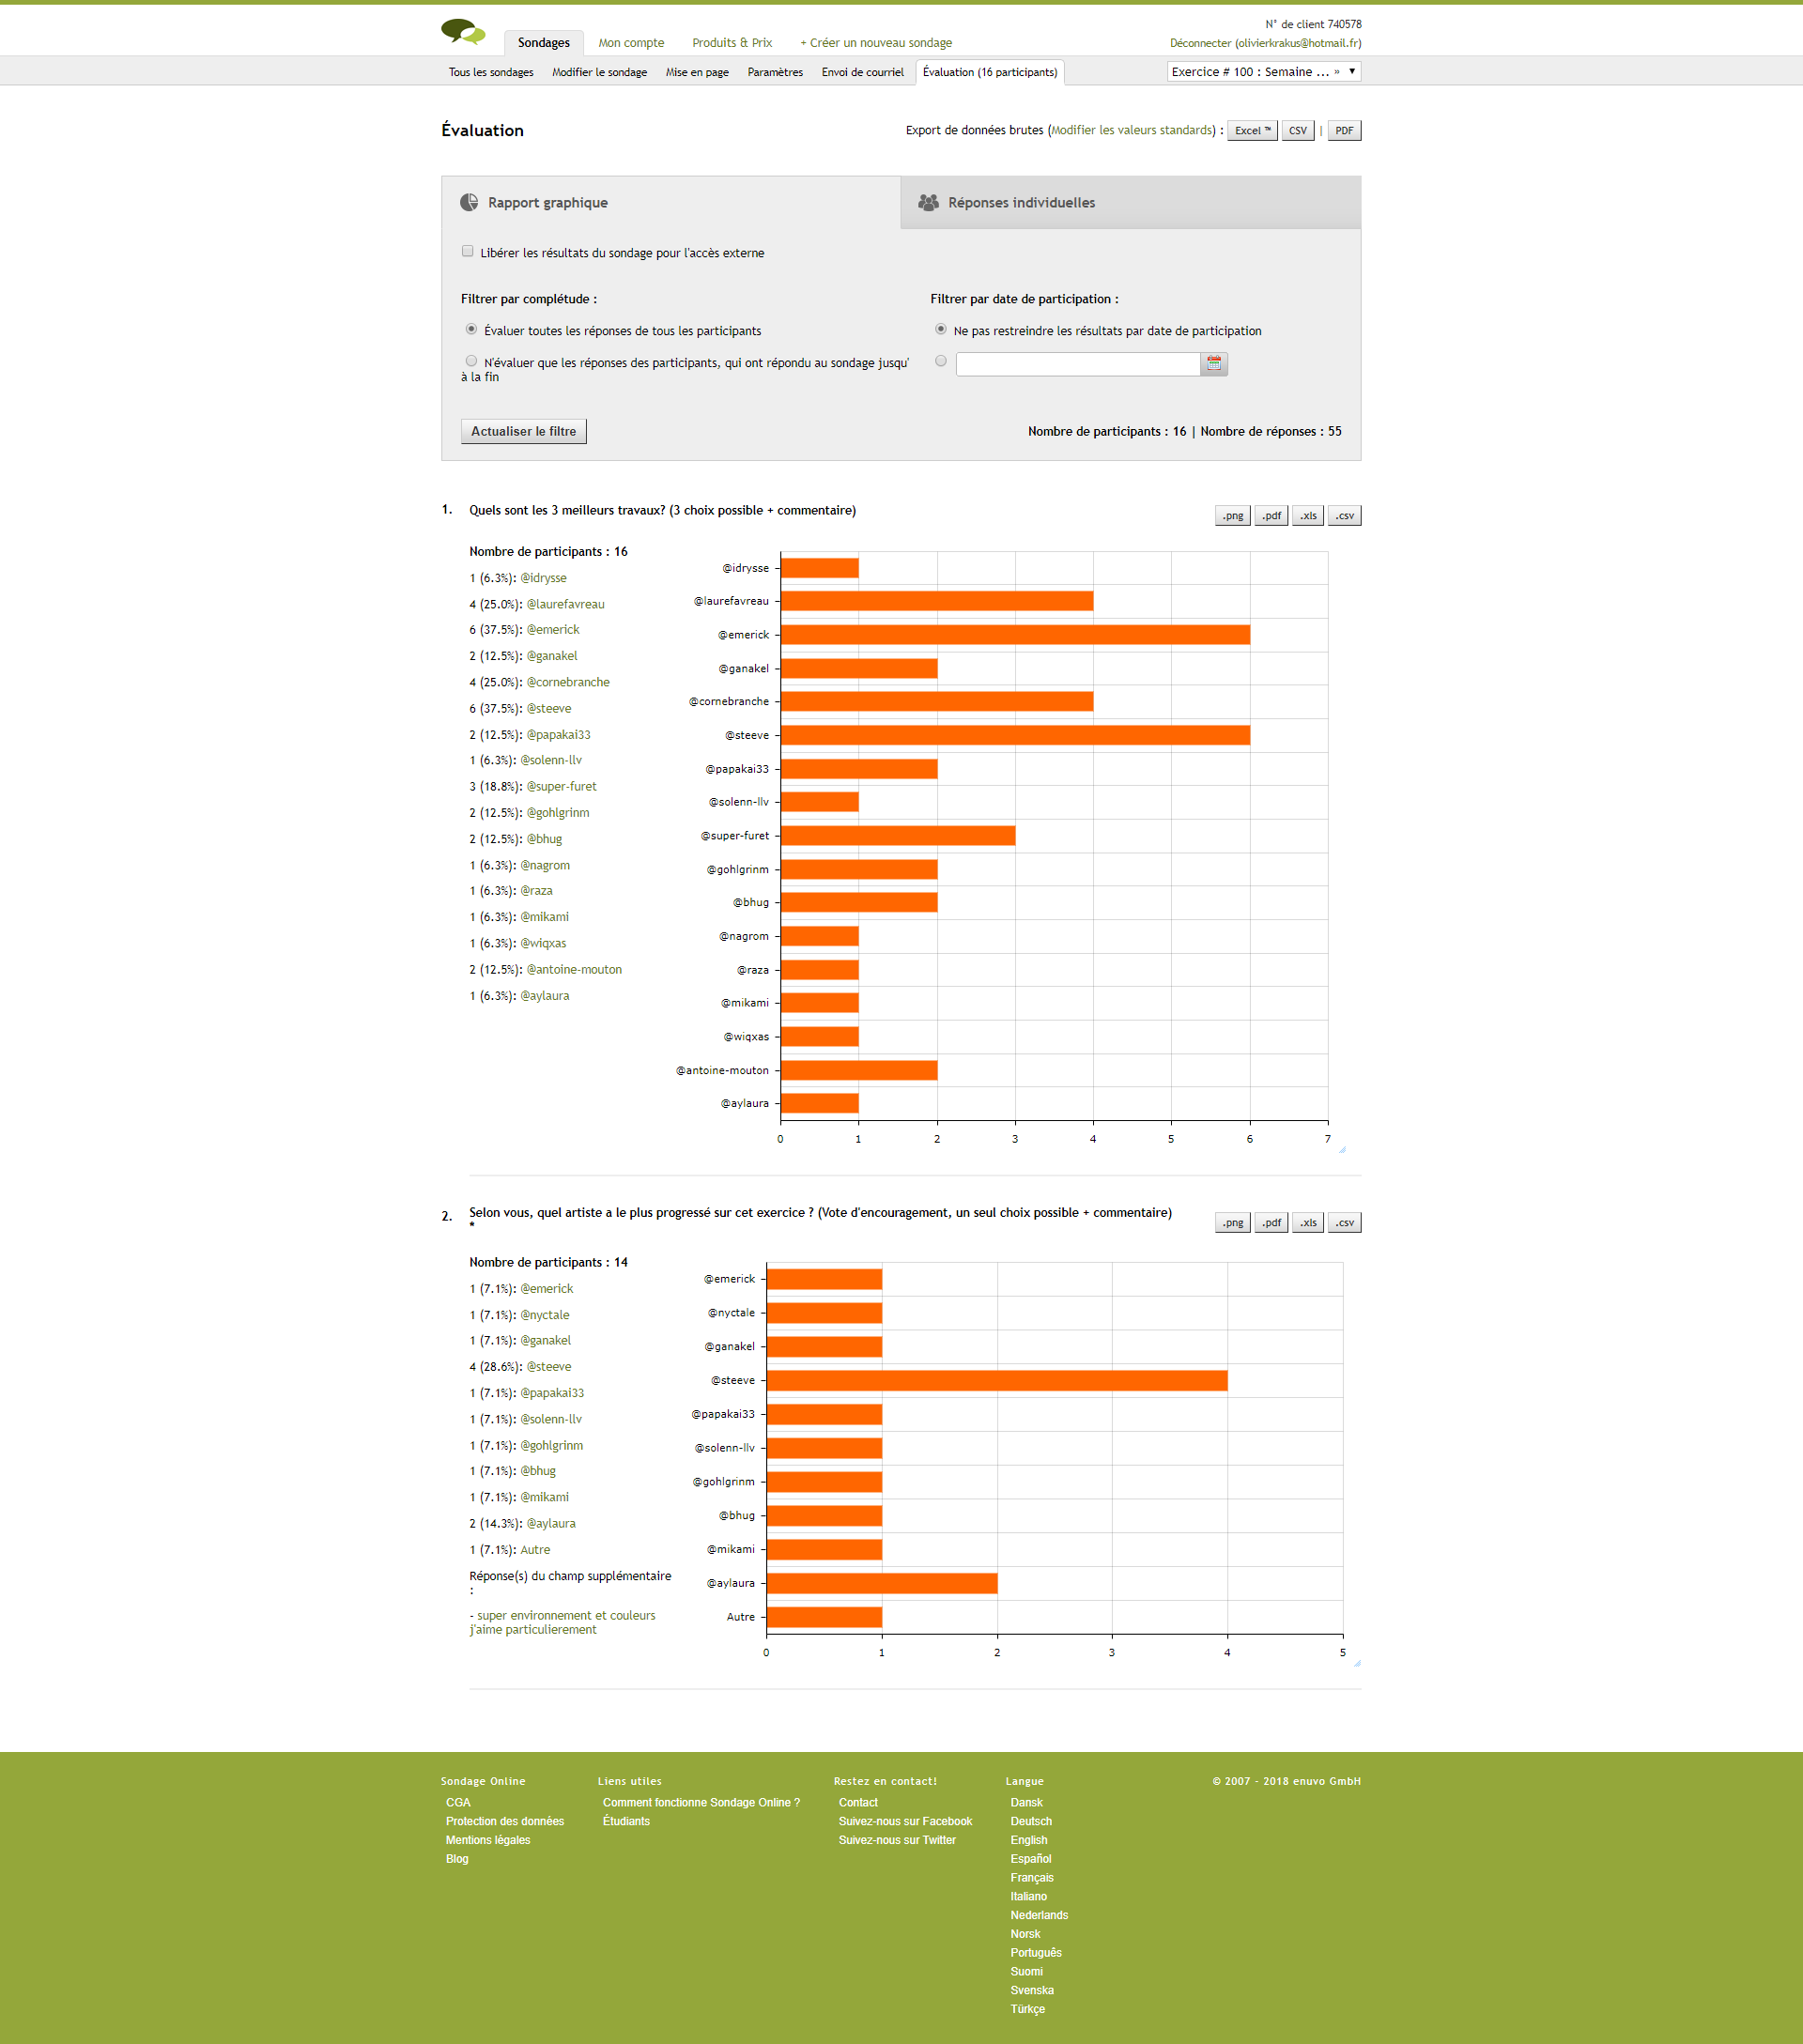Open Mentions légales footer link
The image size is (1803, 2044).
pos(488,1841)
